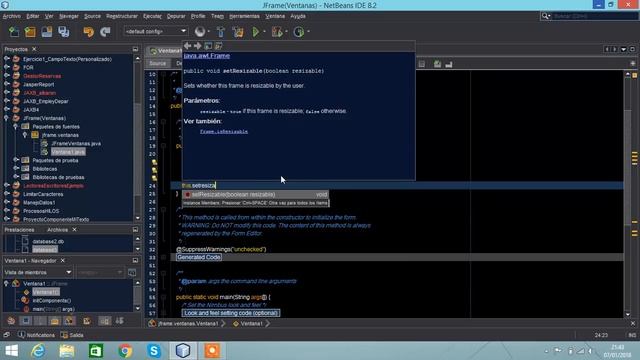Viewport: 640px width, 360px height.
Task: Click the New File toolbar icon
Action: [14, 32]
